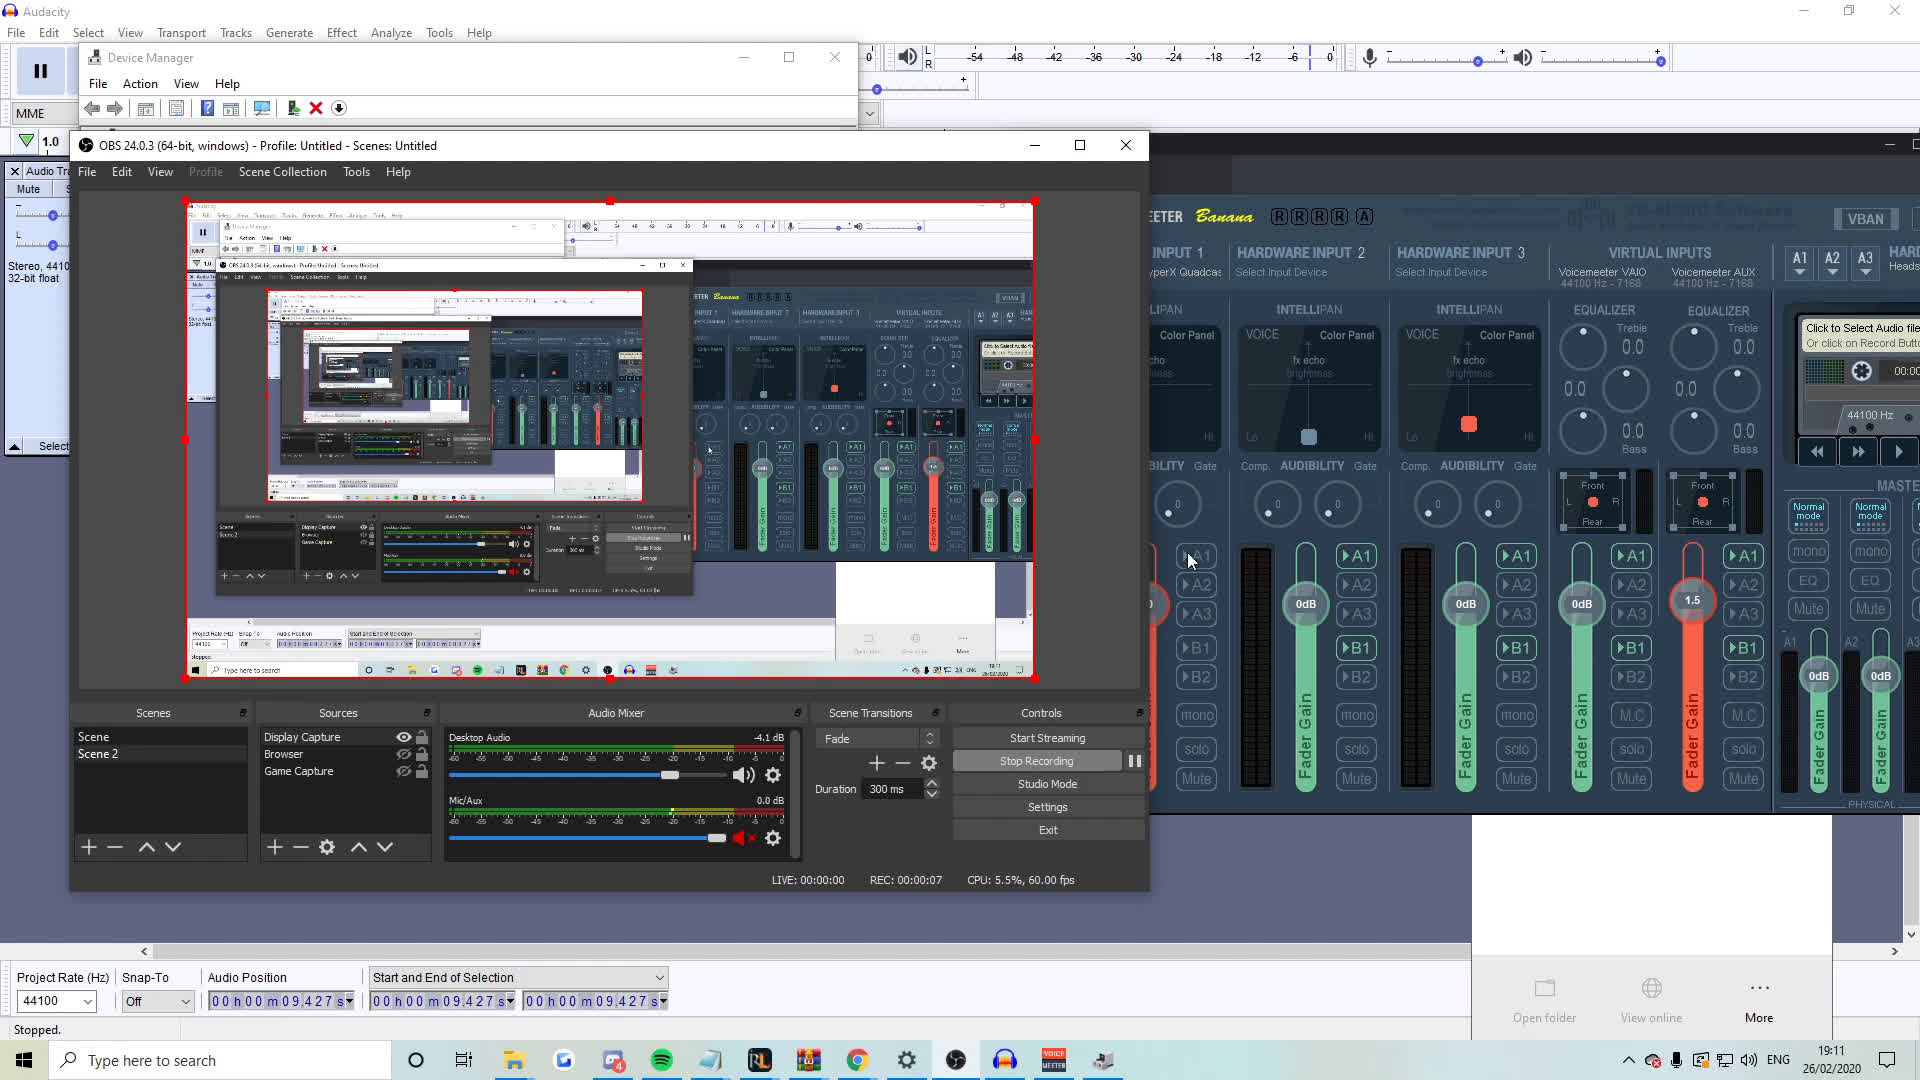Click Start Streaming in OBS Controls
1920x1080 pixels.
(x=1047, y=738)
